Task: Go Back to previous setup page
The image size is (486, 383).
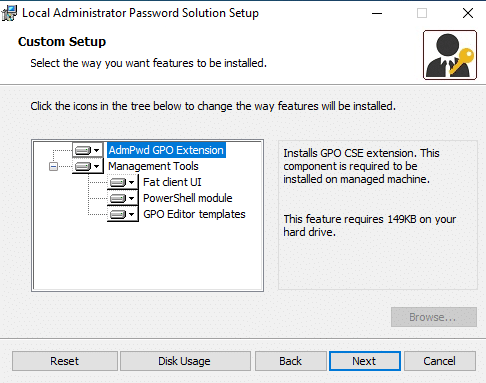Action: (291, 361)
